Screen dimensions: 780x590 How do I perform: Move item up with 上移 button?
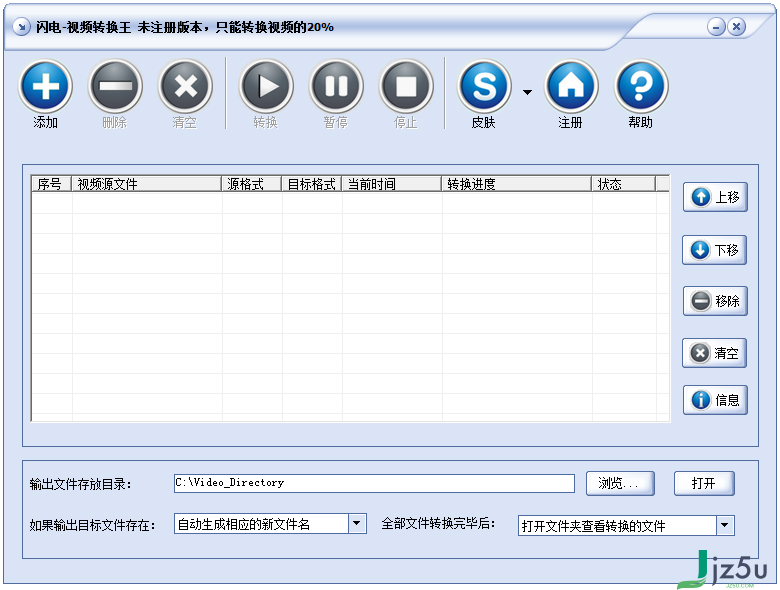(x=715, y=197)
